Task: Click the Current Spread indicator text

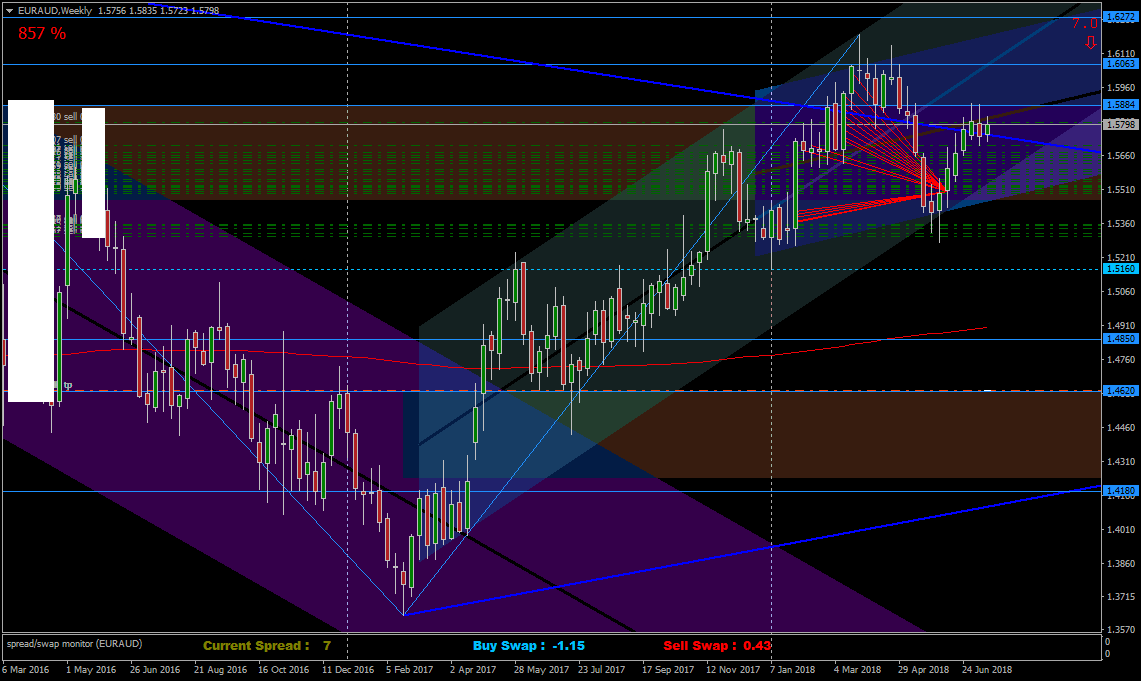Action: [267, 646]
